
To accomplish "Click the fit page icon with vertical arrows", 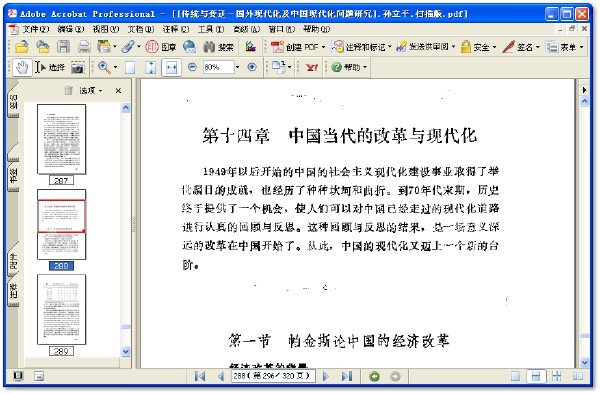I will pos(151,68).
